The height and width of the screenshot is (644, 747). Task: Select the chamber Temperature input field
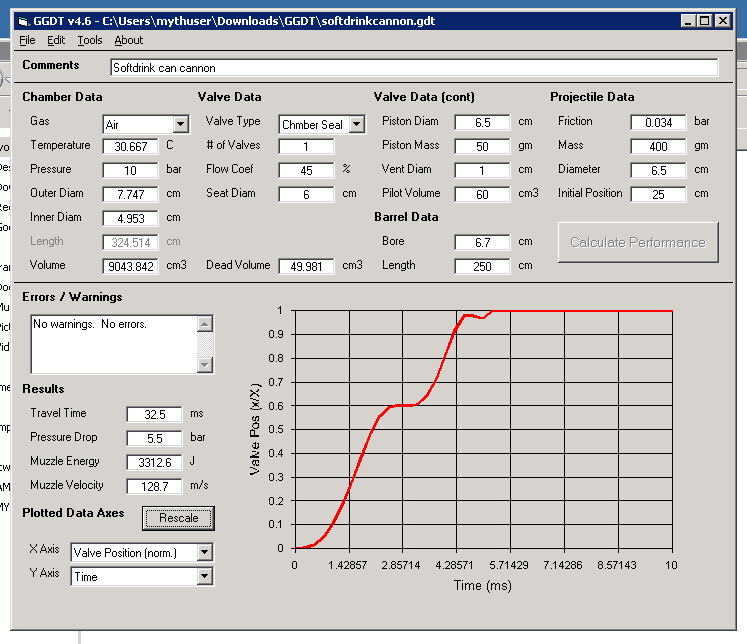tap(131, 146)
